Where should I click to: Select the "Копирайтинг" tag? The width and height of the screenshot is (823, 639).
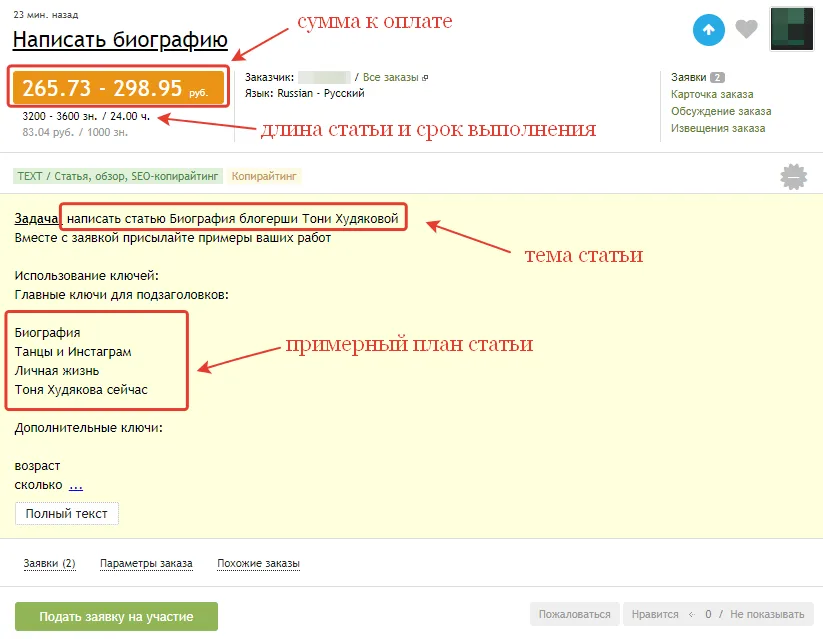[x=265, y=176]
